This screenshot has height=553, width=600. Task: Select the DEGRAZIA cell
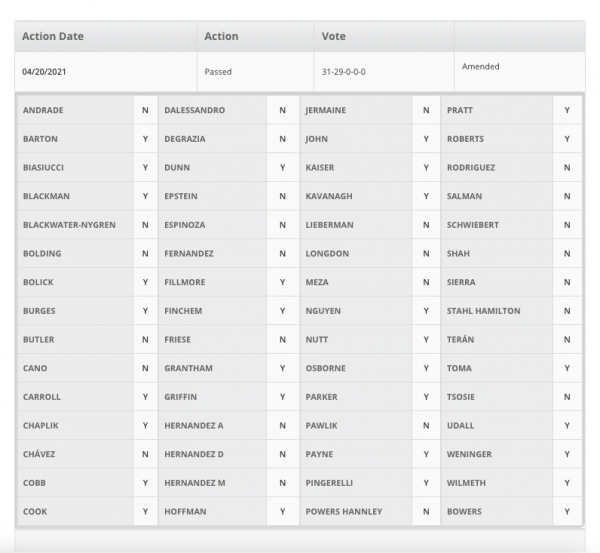point(213,139)
